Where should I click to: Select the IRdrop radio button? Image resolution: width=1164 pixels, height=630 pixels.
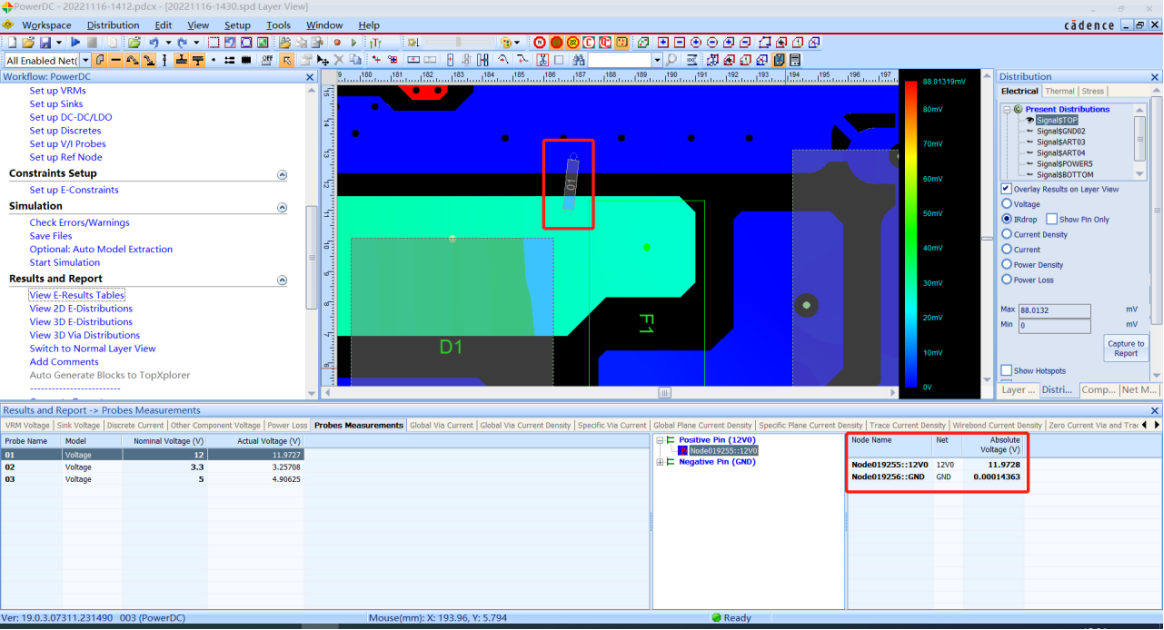(1007, 219)
